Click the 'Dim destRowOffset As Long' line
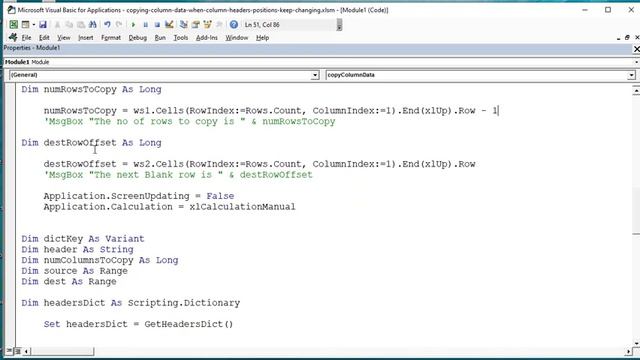Viewport: 640px width, 360px height. point(91,143)
